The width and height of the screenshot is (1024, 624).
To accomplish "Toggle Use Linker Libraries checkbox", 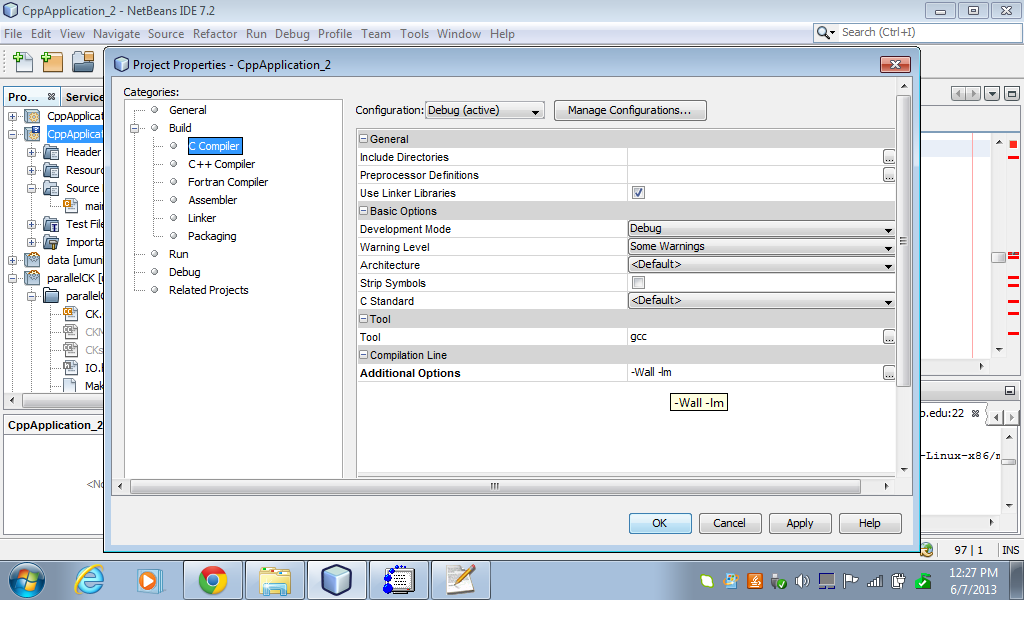I will click(x=638, y=193).
